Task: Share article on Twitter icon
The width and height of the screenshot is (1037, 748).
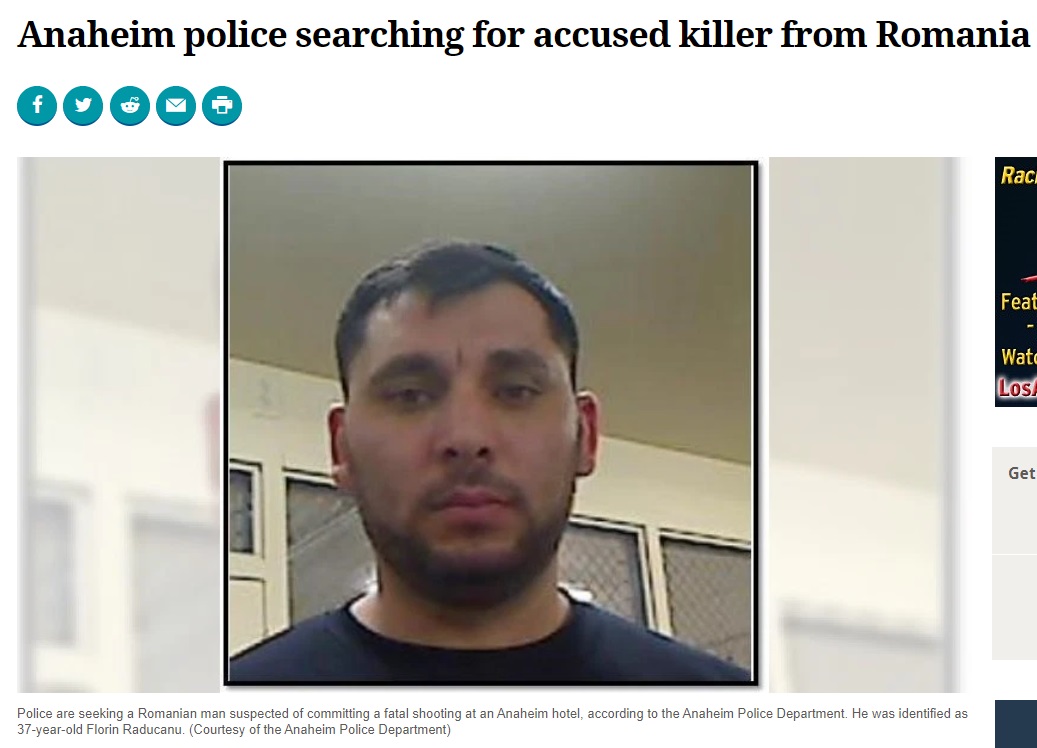Action: (83, 105)
